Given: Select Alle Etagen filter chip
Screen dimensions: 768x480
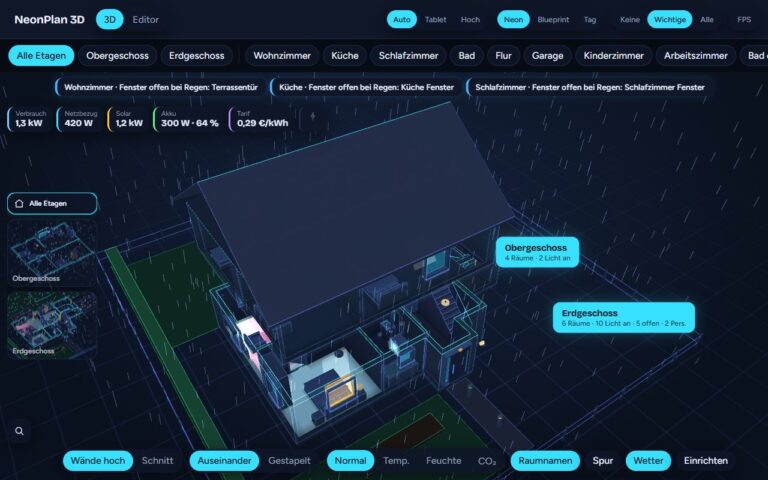Looking at the screenshot, I should tap(41, 56).
